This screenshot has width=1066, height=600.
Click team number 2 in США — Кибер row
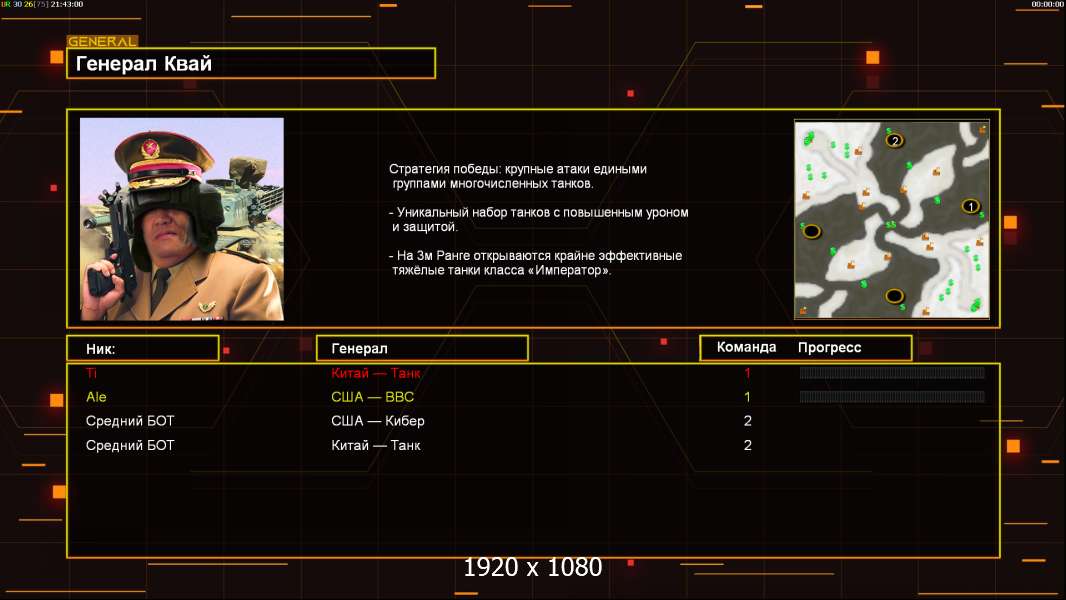click(748, 421)
